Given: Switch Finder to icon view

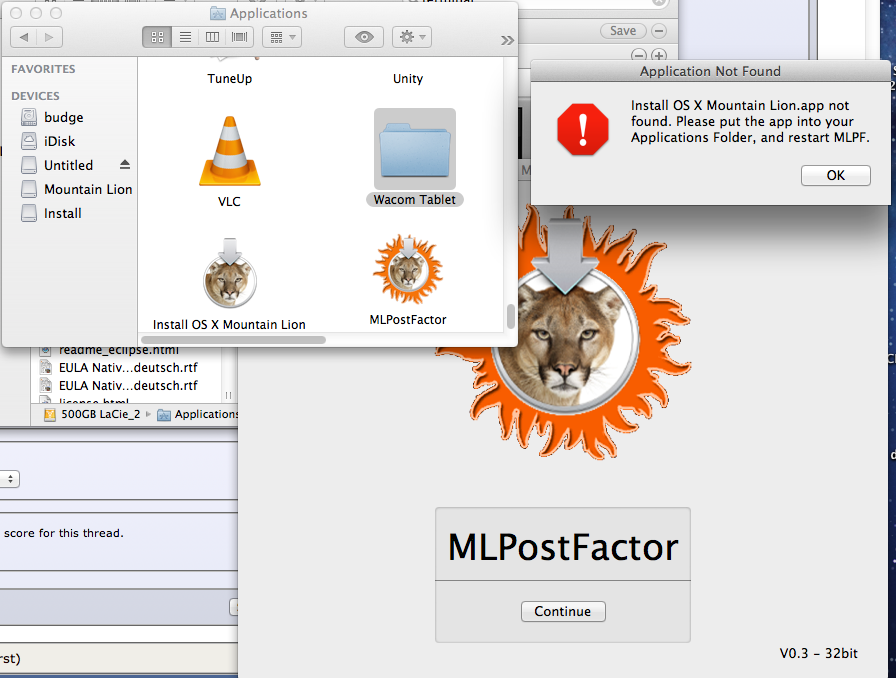Looking at the screenshot, I should click(157, 37).
